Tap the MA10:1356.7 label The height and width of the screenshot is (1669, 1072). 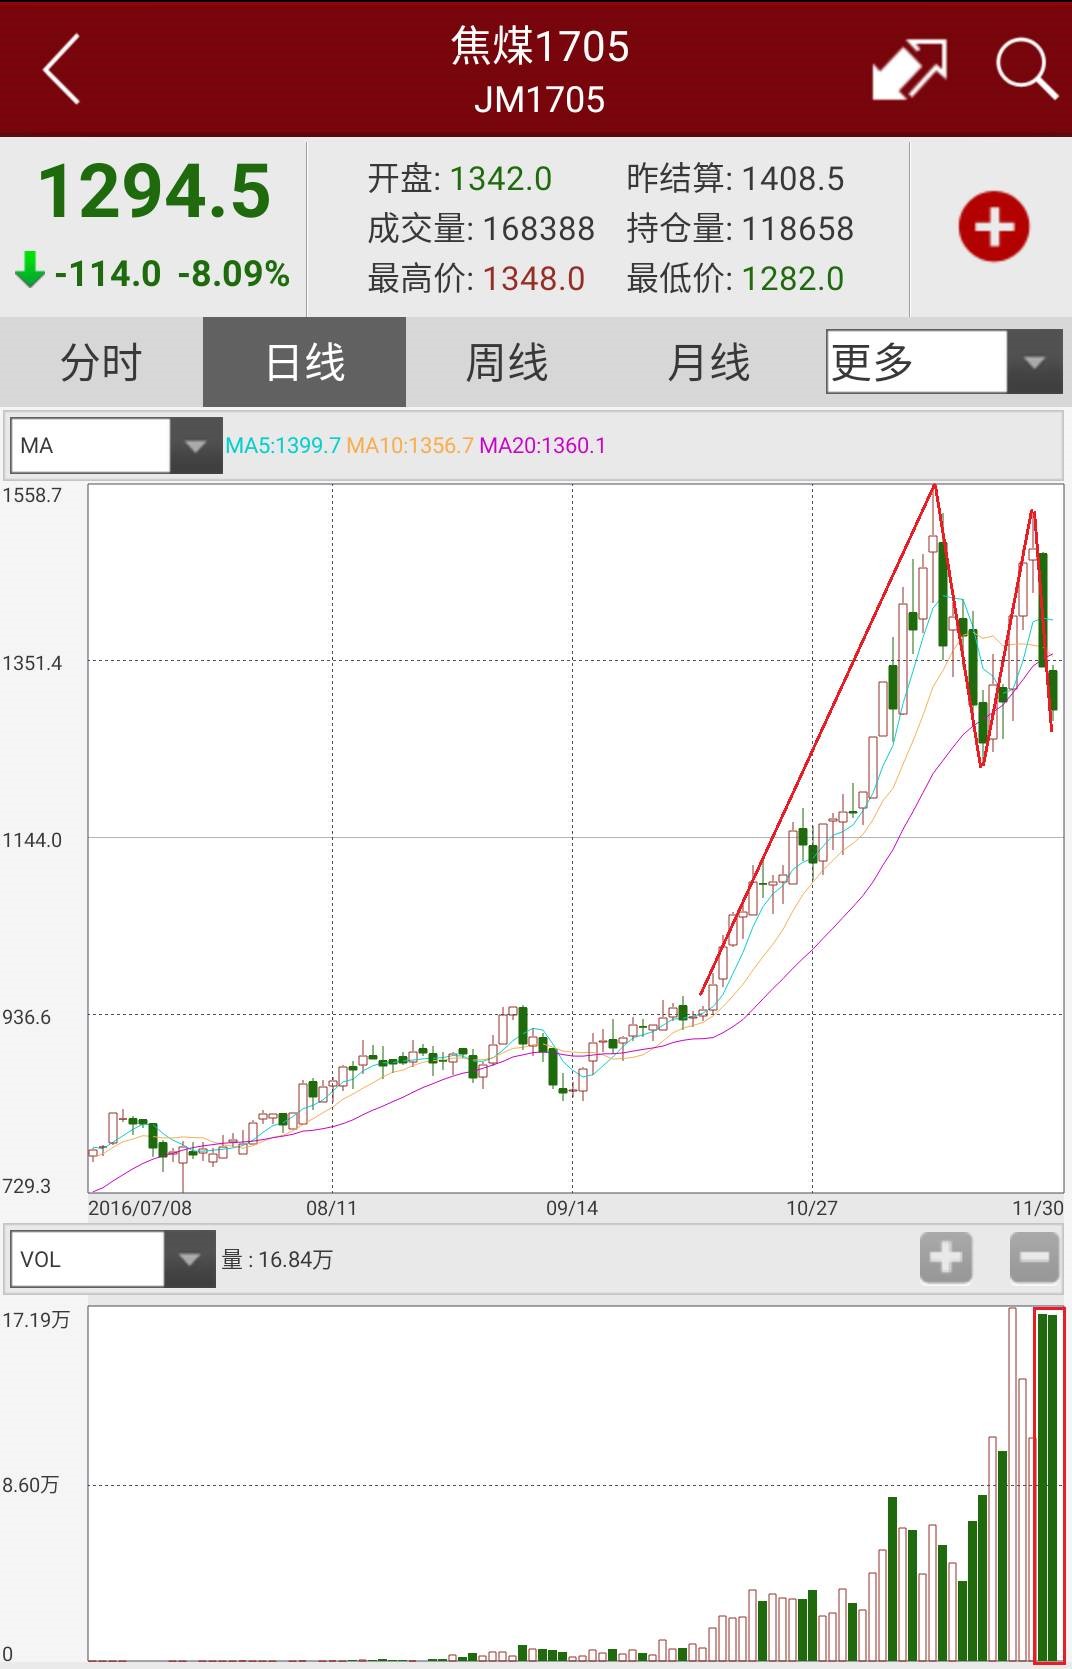tap(409, 446)
